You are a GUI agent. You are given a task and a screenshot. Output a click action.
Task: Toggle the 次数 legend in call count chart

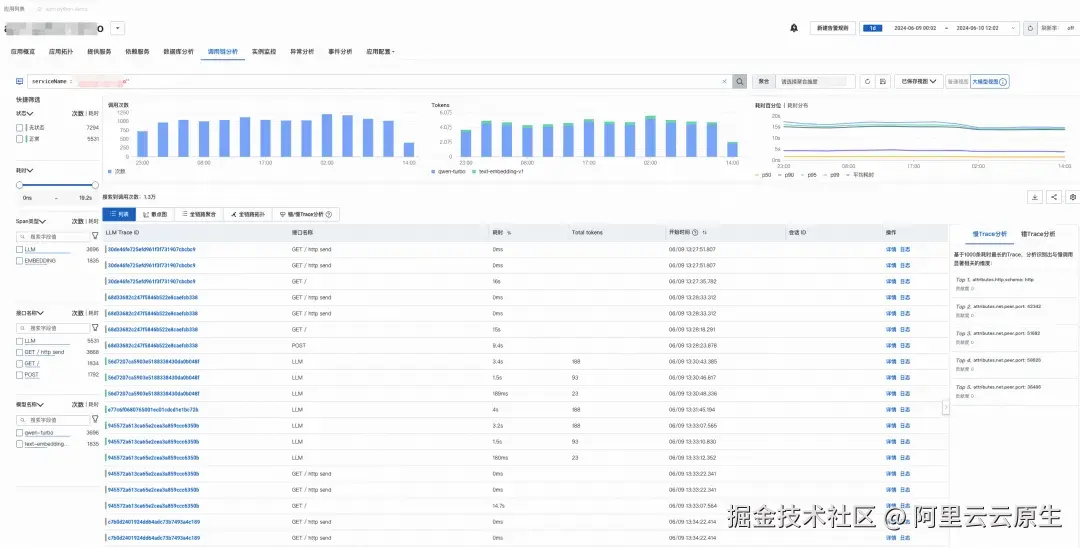pyautogui.click(x=117, y=171)
